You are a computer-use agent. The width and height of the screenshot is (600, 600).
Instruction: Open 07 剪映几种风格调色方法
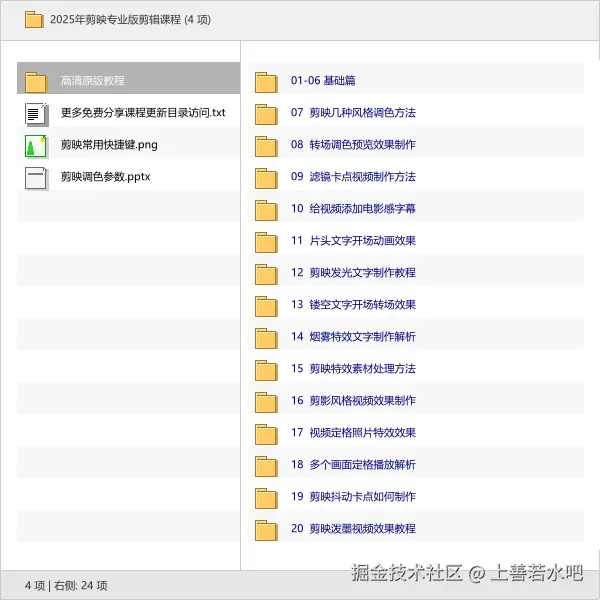click(353, 112)
